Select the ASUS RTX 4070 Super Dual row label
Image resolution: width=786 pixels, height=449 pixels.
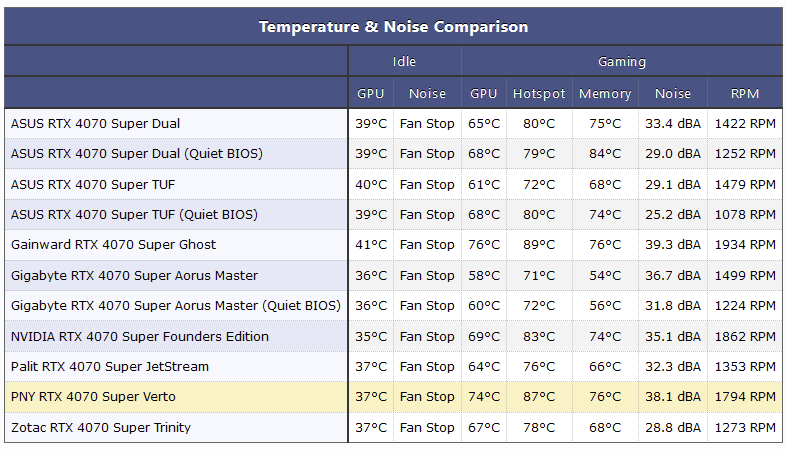(x=95, y=124)
